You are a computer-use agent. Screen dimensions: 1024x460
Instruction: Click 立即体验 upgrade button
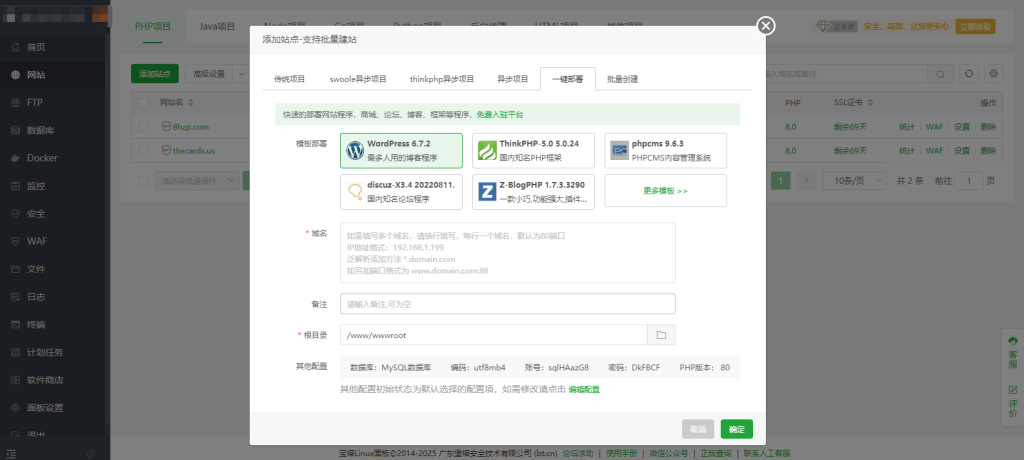(975, 26)
